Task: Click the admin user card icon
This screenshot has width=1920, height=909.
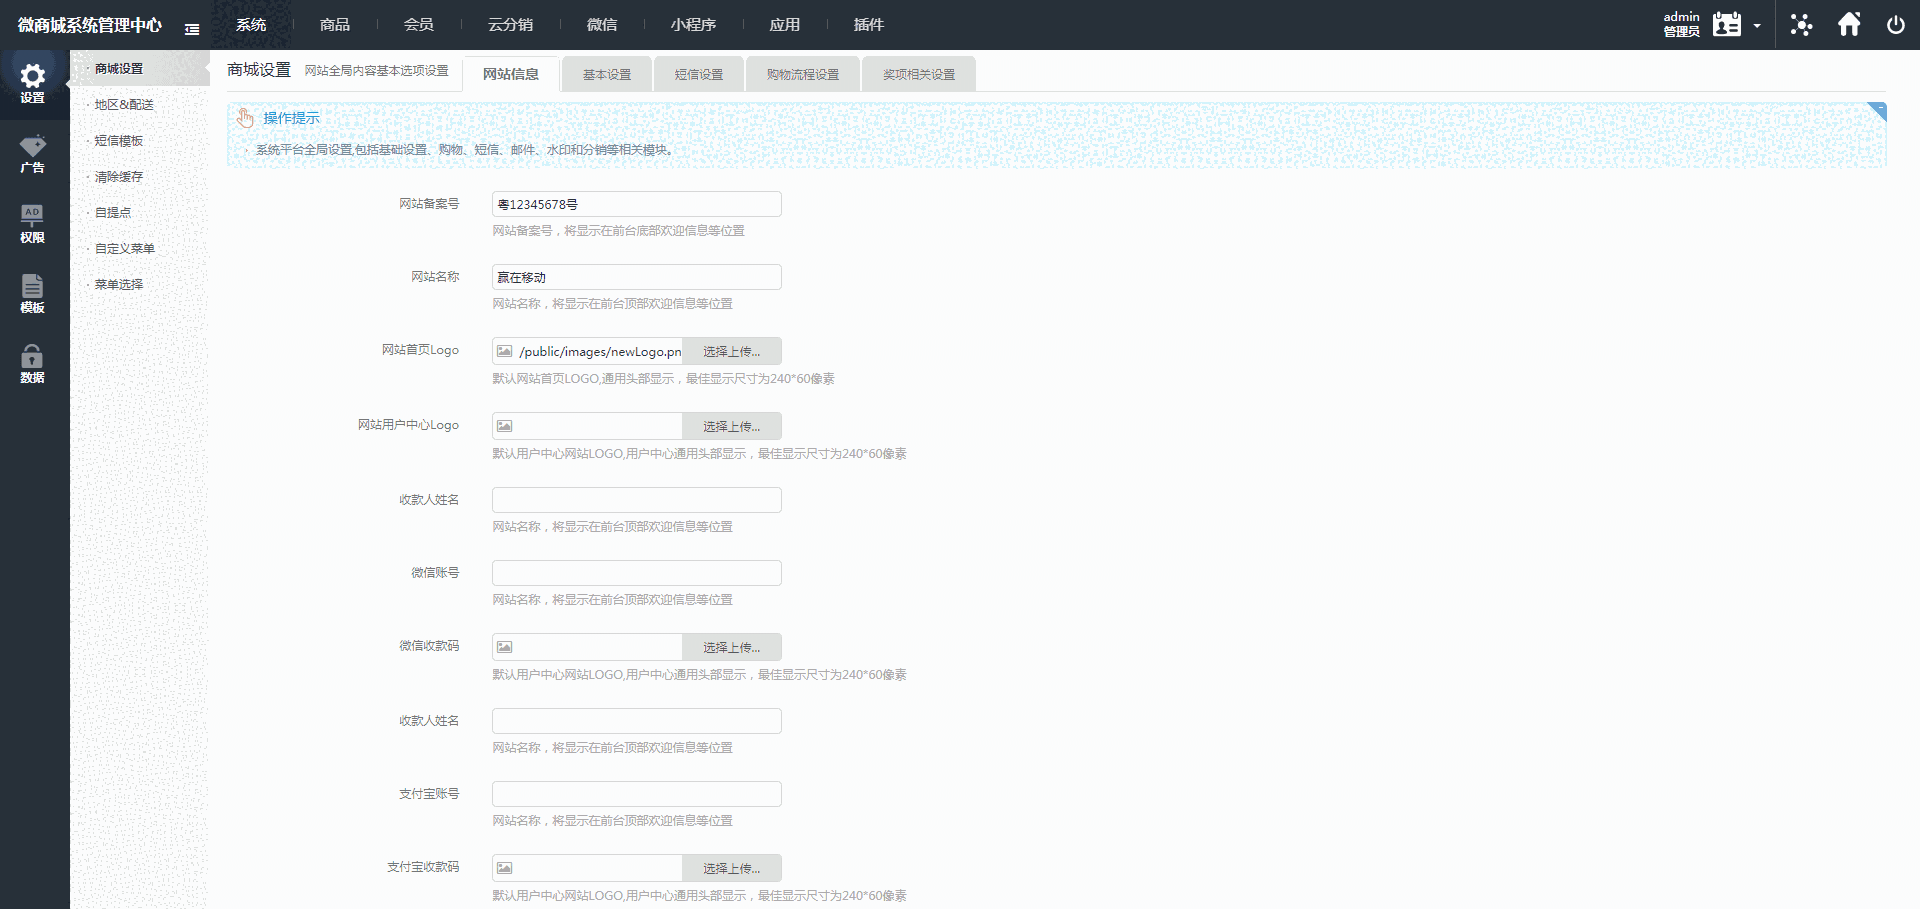Action: 1727,24
